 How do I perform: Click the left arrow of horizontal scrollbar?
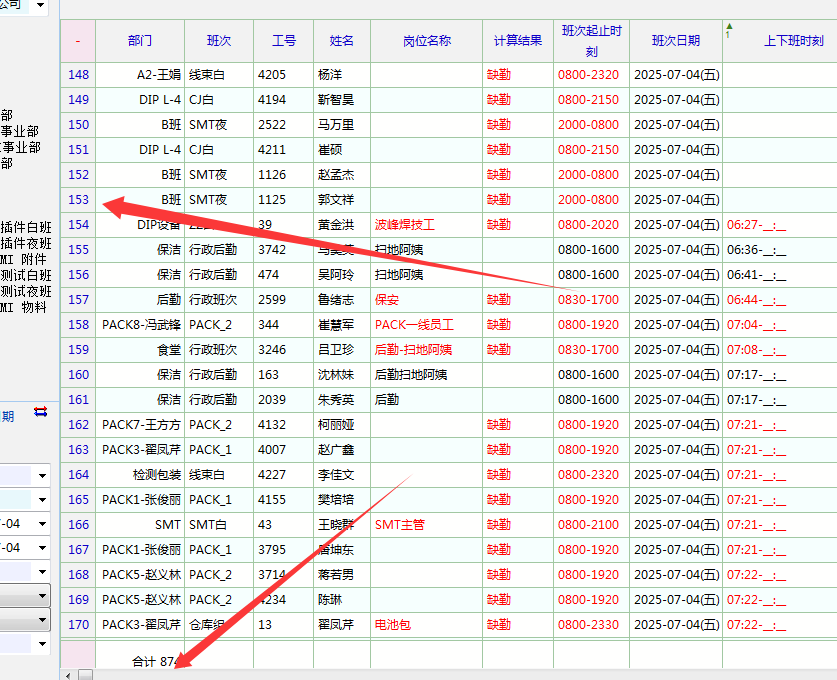click(68, 675)
